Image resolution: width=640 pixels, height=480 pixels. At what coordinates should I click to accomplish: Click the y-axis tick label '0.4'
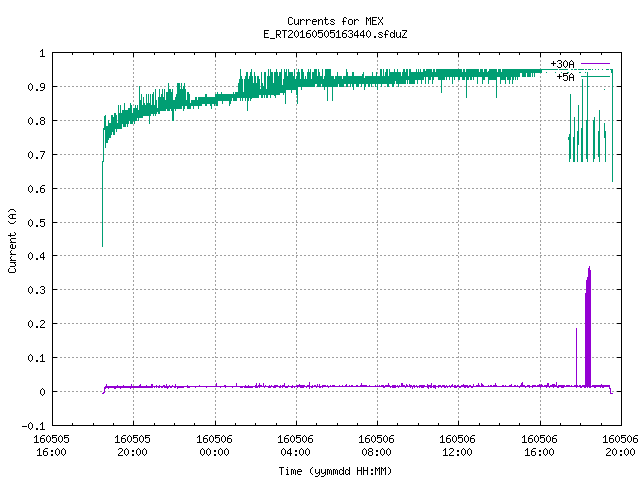click(36, 256)
